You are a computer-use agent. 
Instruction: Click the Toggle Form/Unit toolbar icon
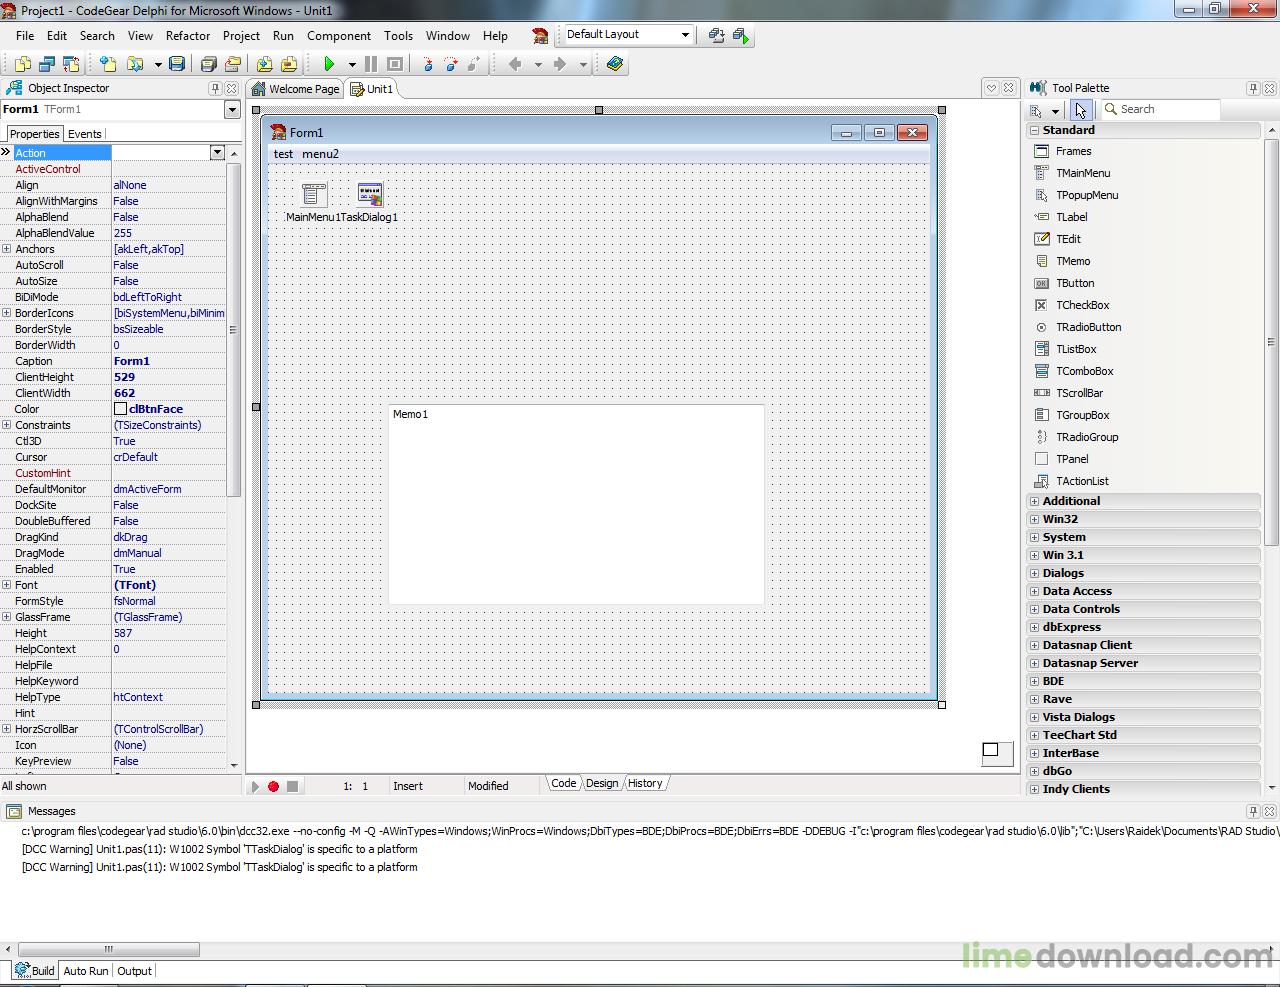coord(71,64)
